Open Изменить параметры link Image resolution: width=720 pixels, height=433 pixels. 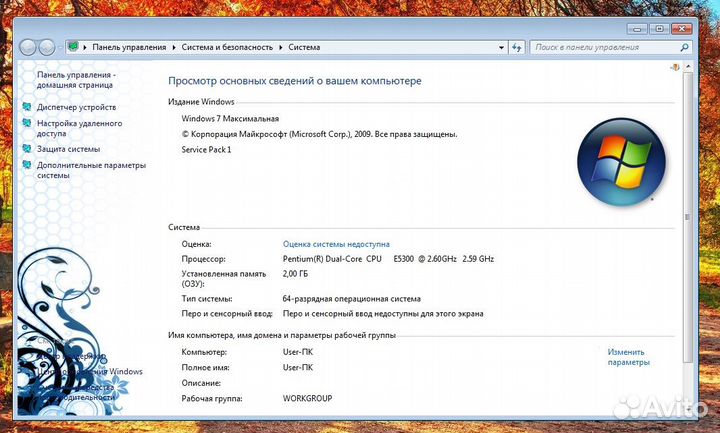click(628, 357)
